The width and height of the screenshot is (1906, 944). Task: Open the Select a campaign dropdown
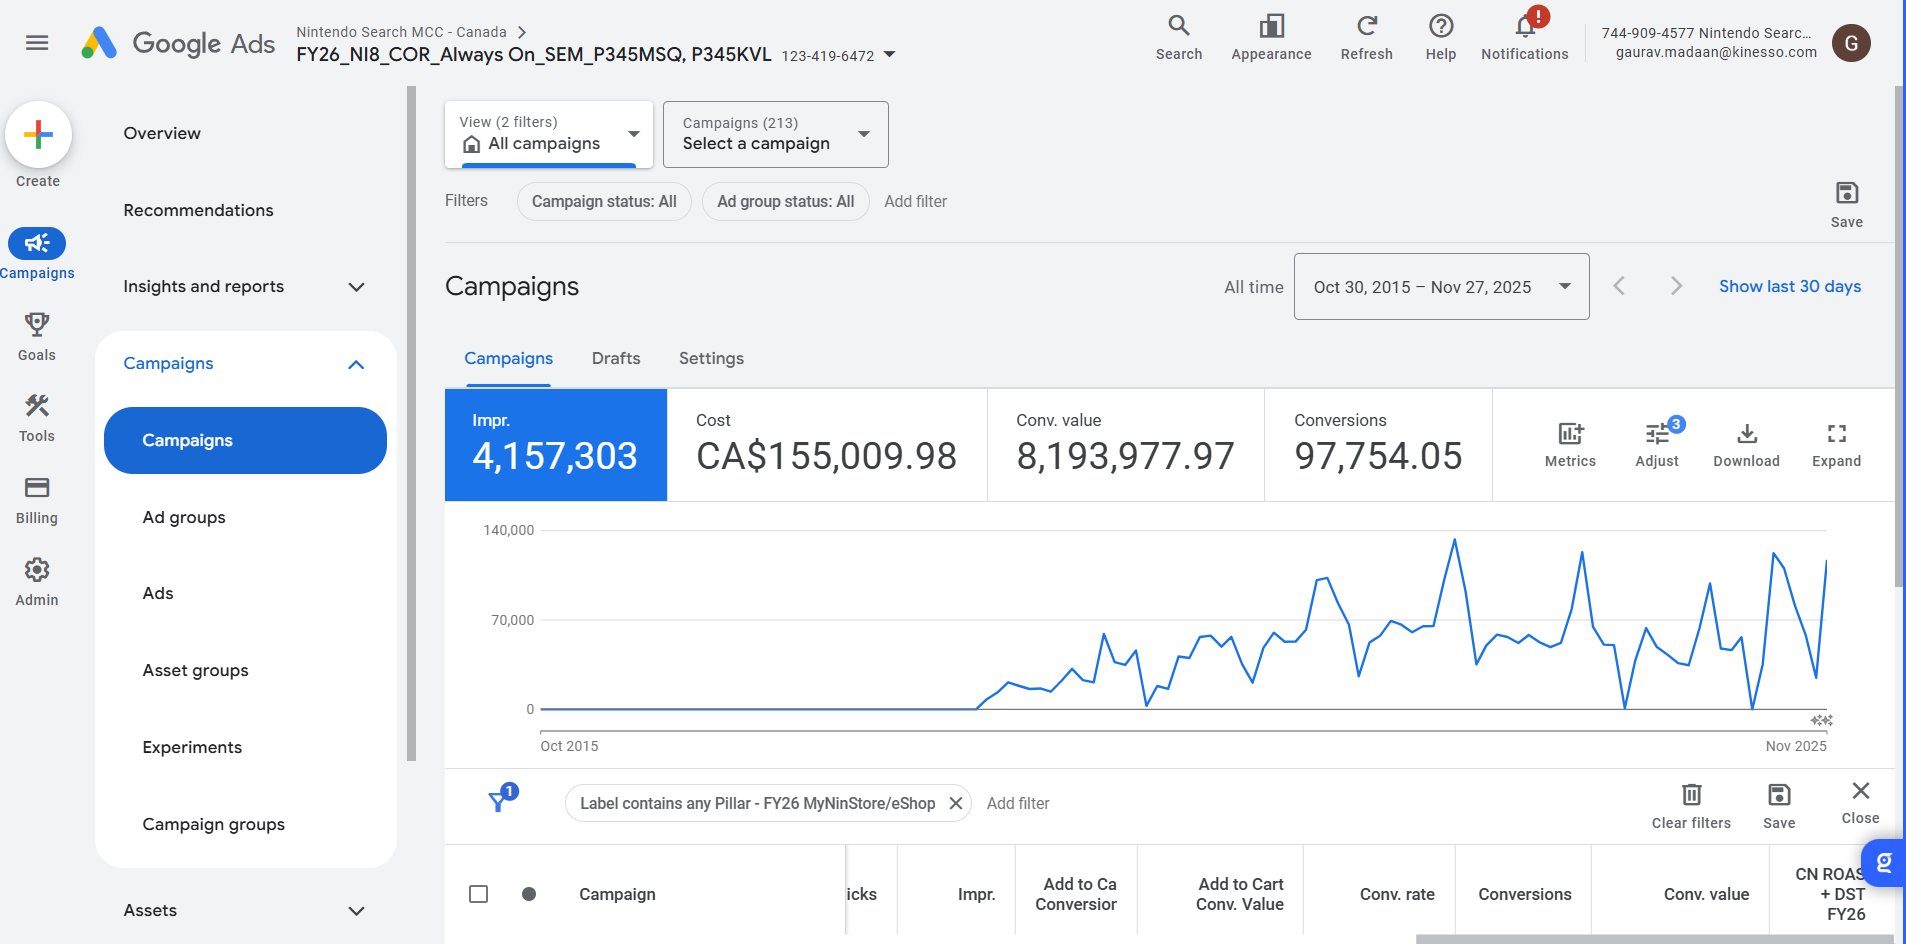pyautogui.click(x=775, y=135)
